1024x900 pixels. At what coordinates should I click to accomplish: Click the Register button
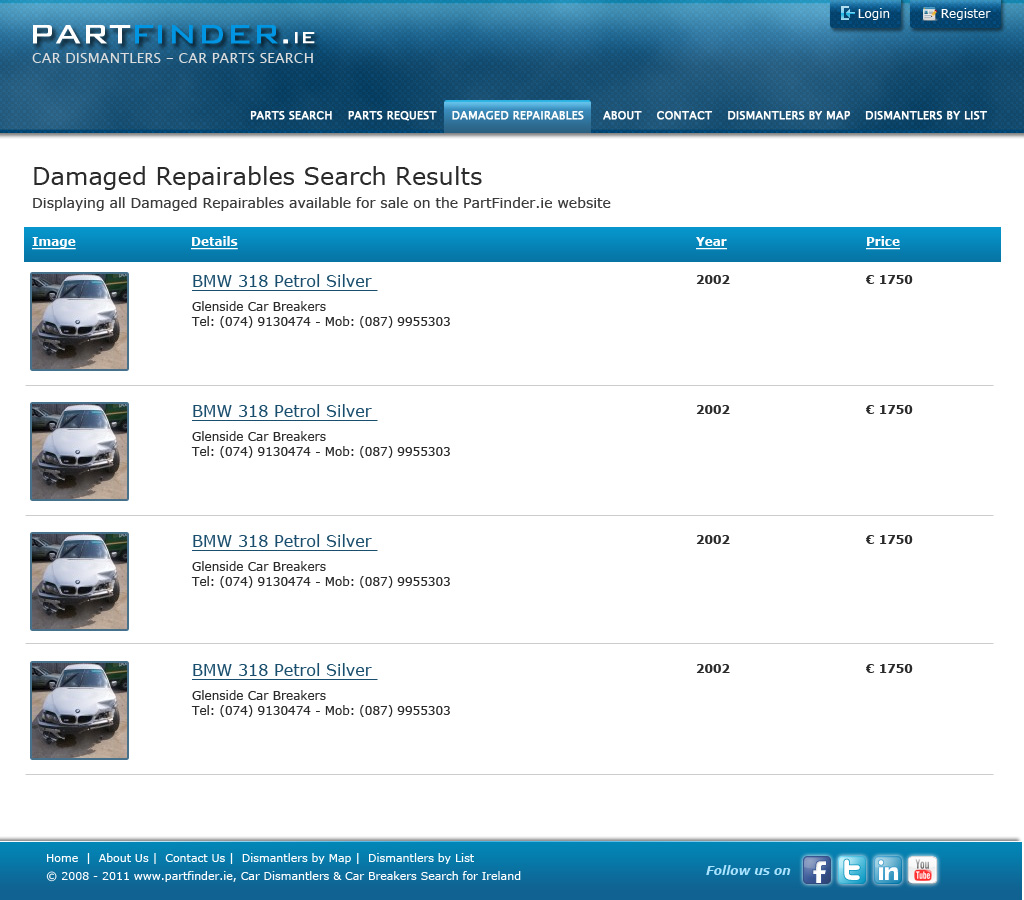pos(956,14)
